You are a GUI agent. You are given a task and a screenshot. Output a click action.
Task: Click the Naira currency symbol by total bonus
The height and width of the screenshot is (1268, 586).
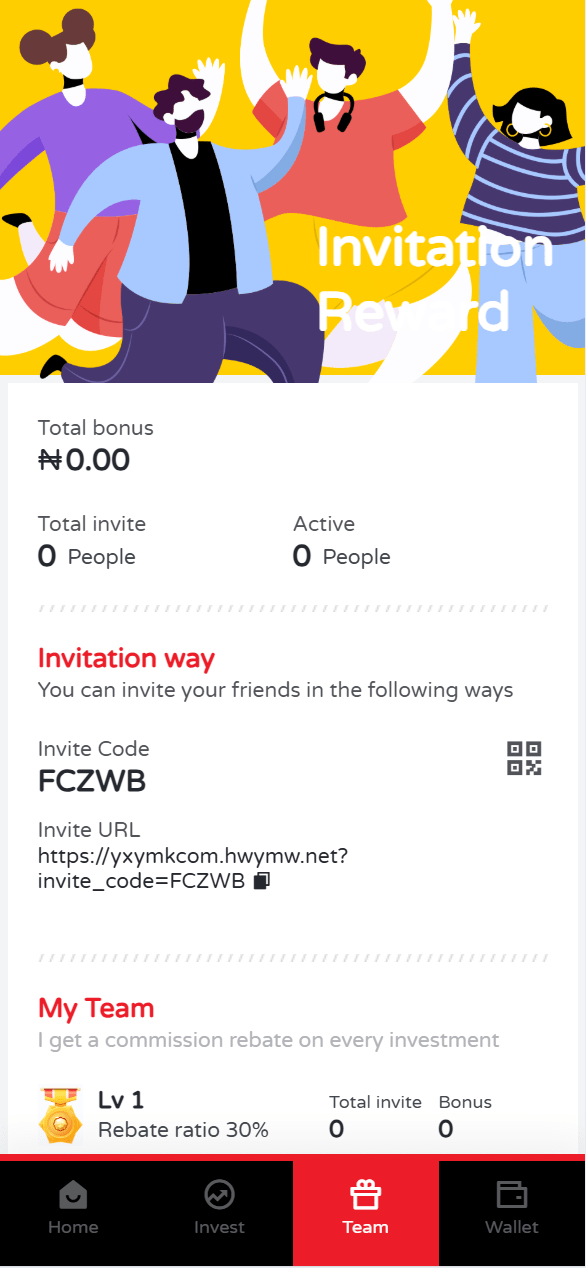tap(50, 460)
